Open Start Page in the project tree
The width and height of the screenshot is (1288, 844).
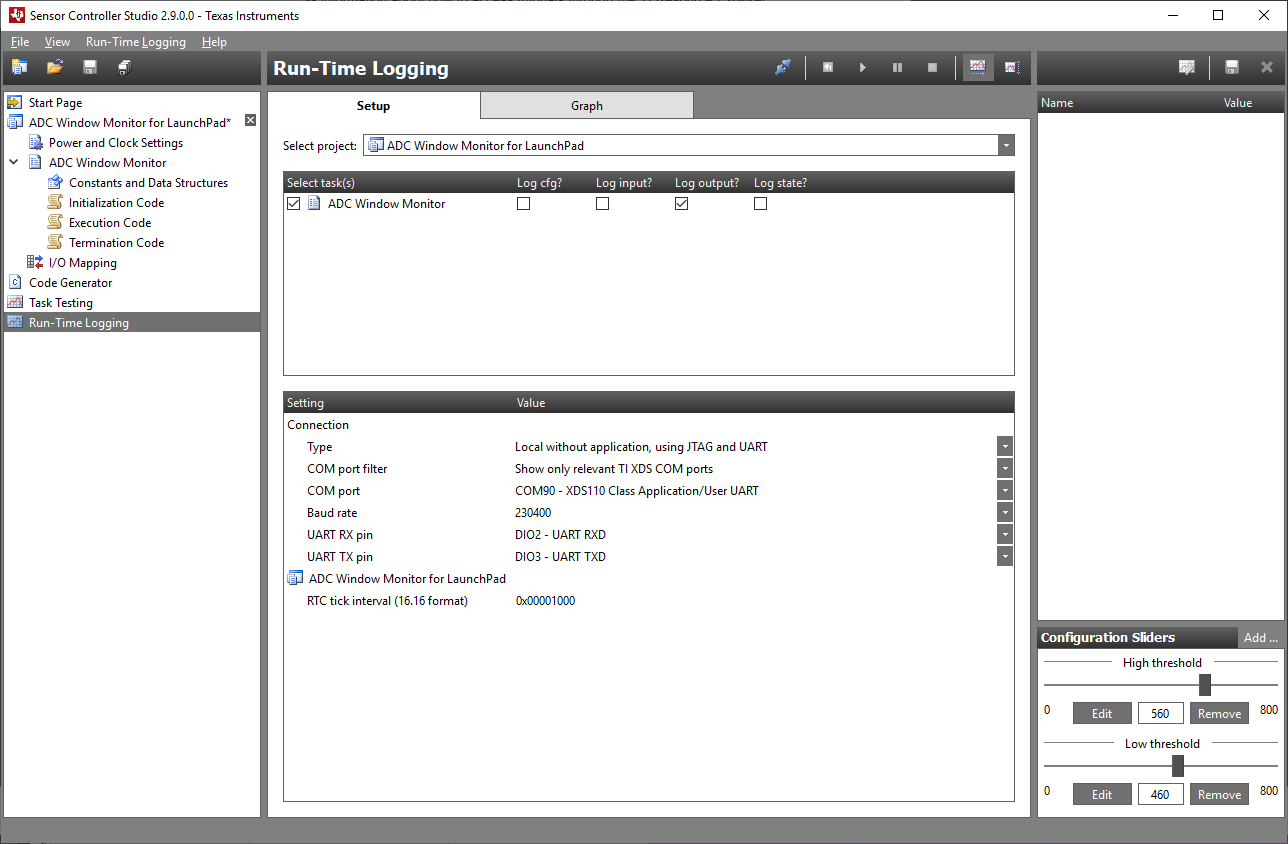[x=55, y=102]
